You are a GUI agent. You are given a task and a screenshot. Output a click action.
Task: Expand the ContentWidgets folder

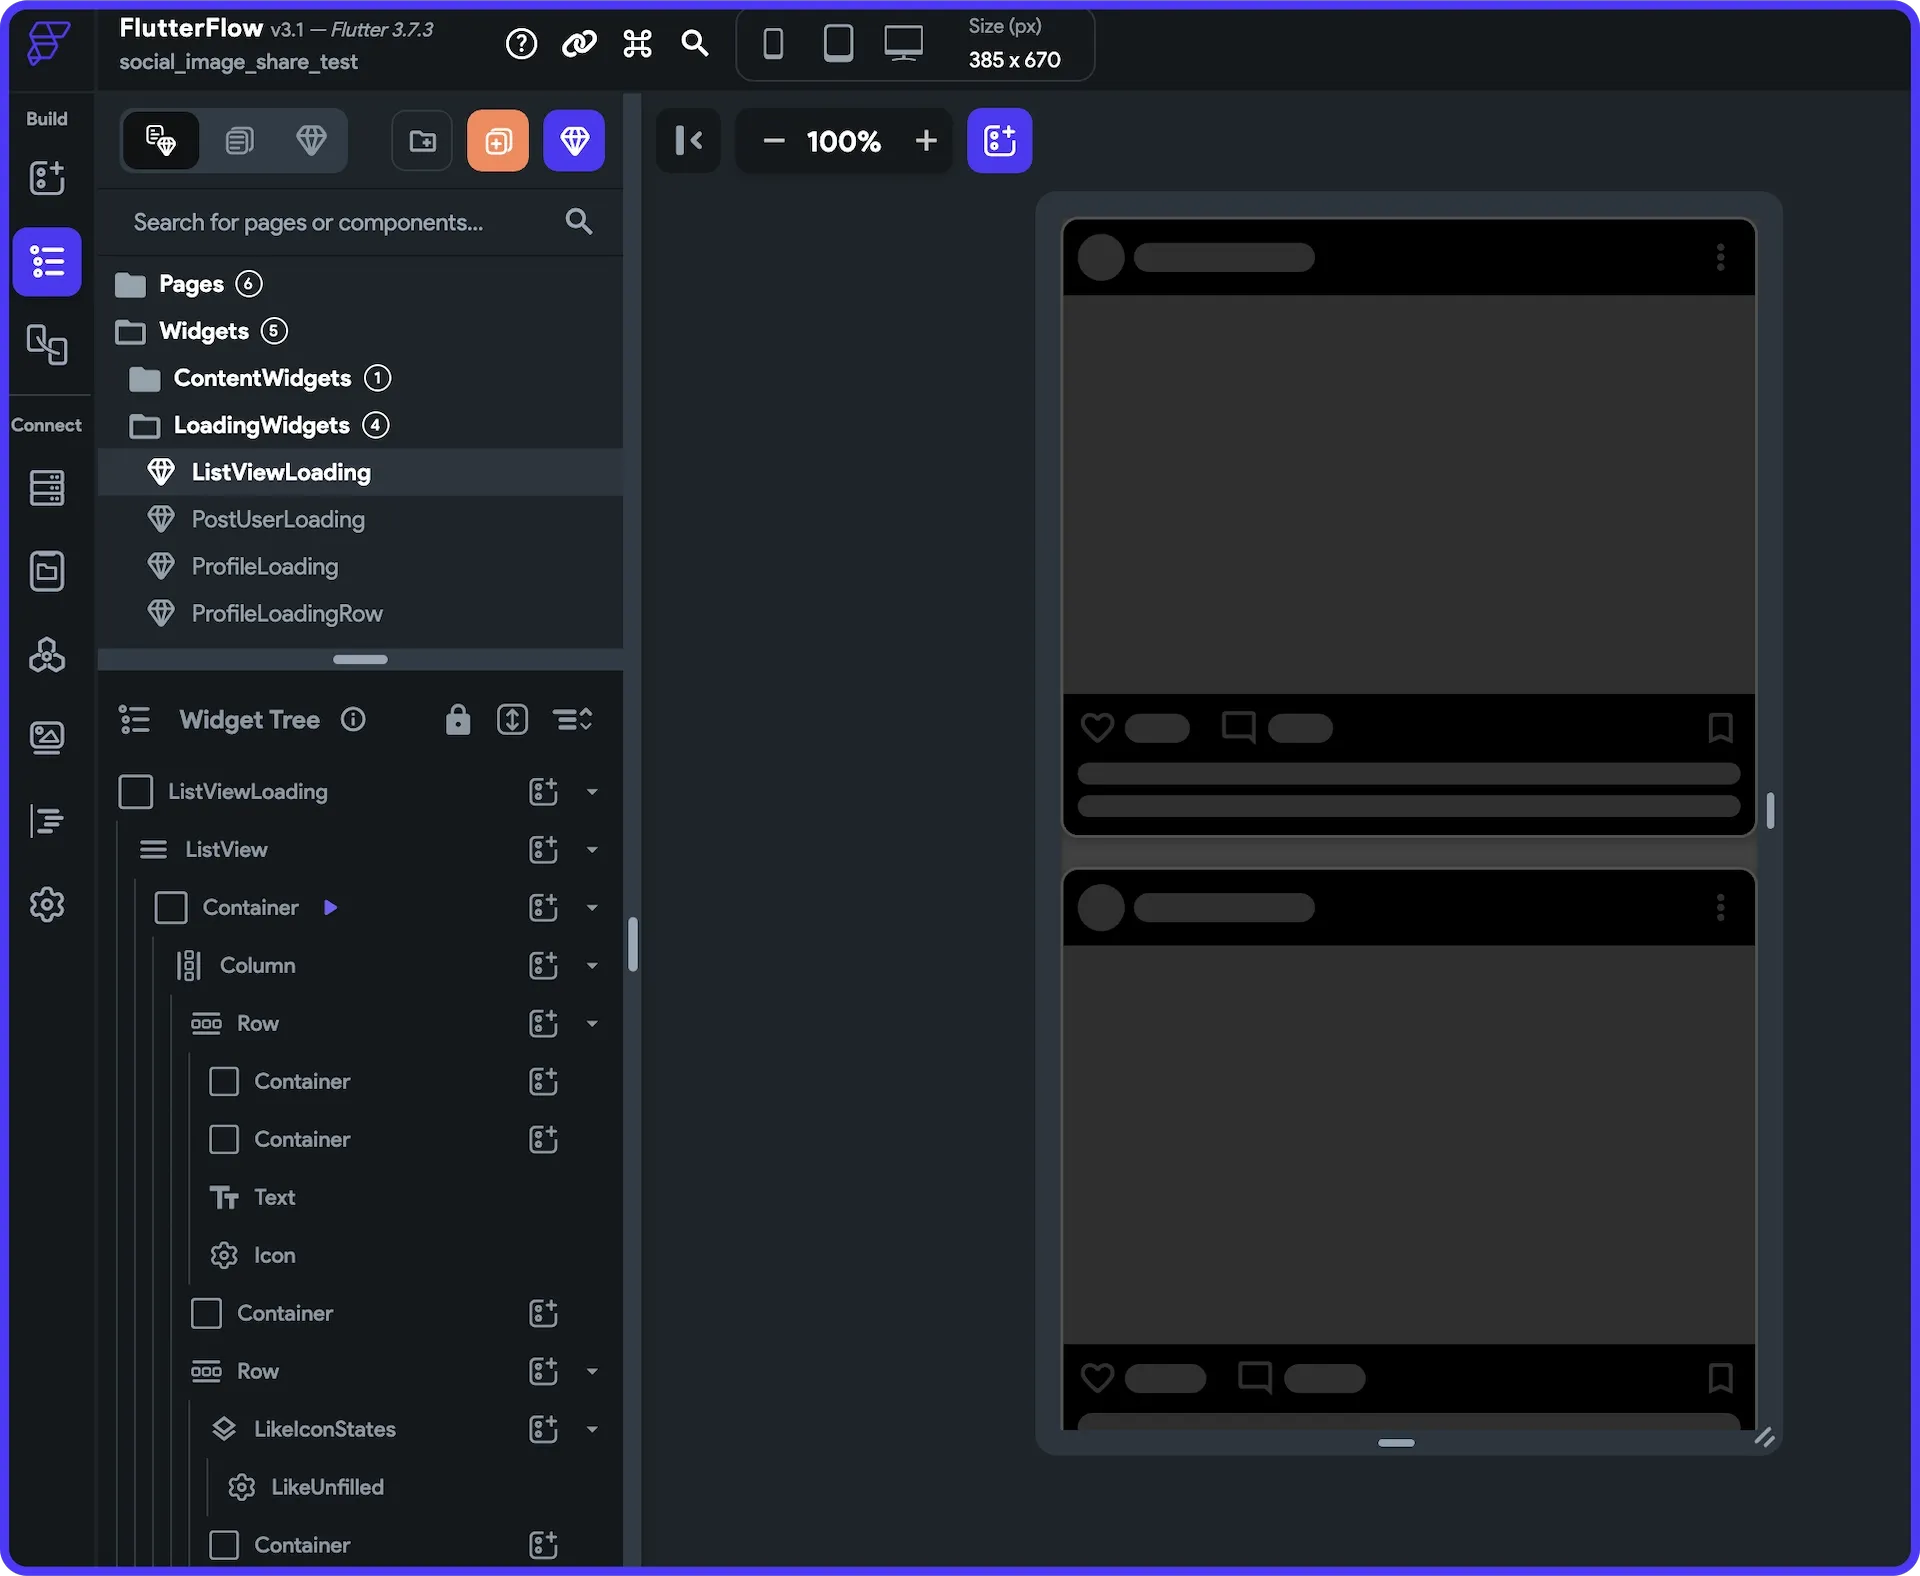[262, 378]
